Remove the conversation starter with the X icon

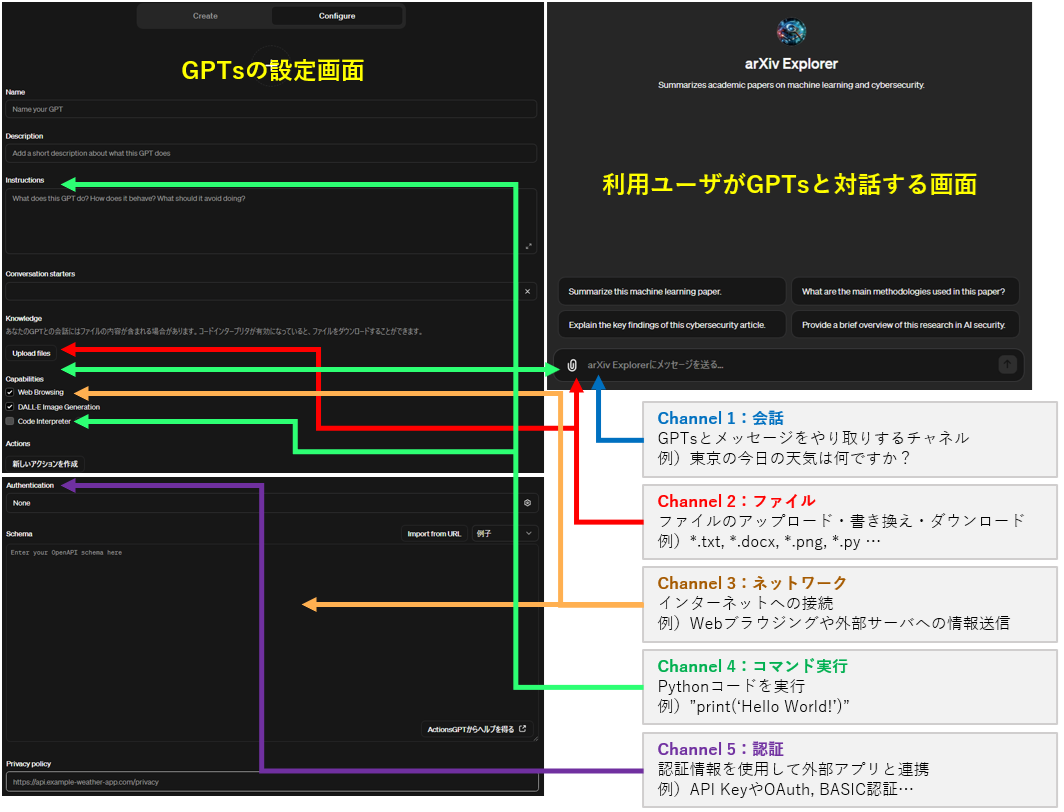[527, 291]
